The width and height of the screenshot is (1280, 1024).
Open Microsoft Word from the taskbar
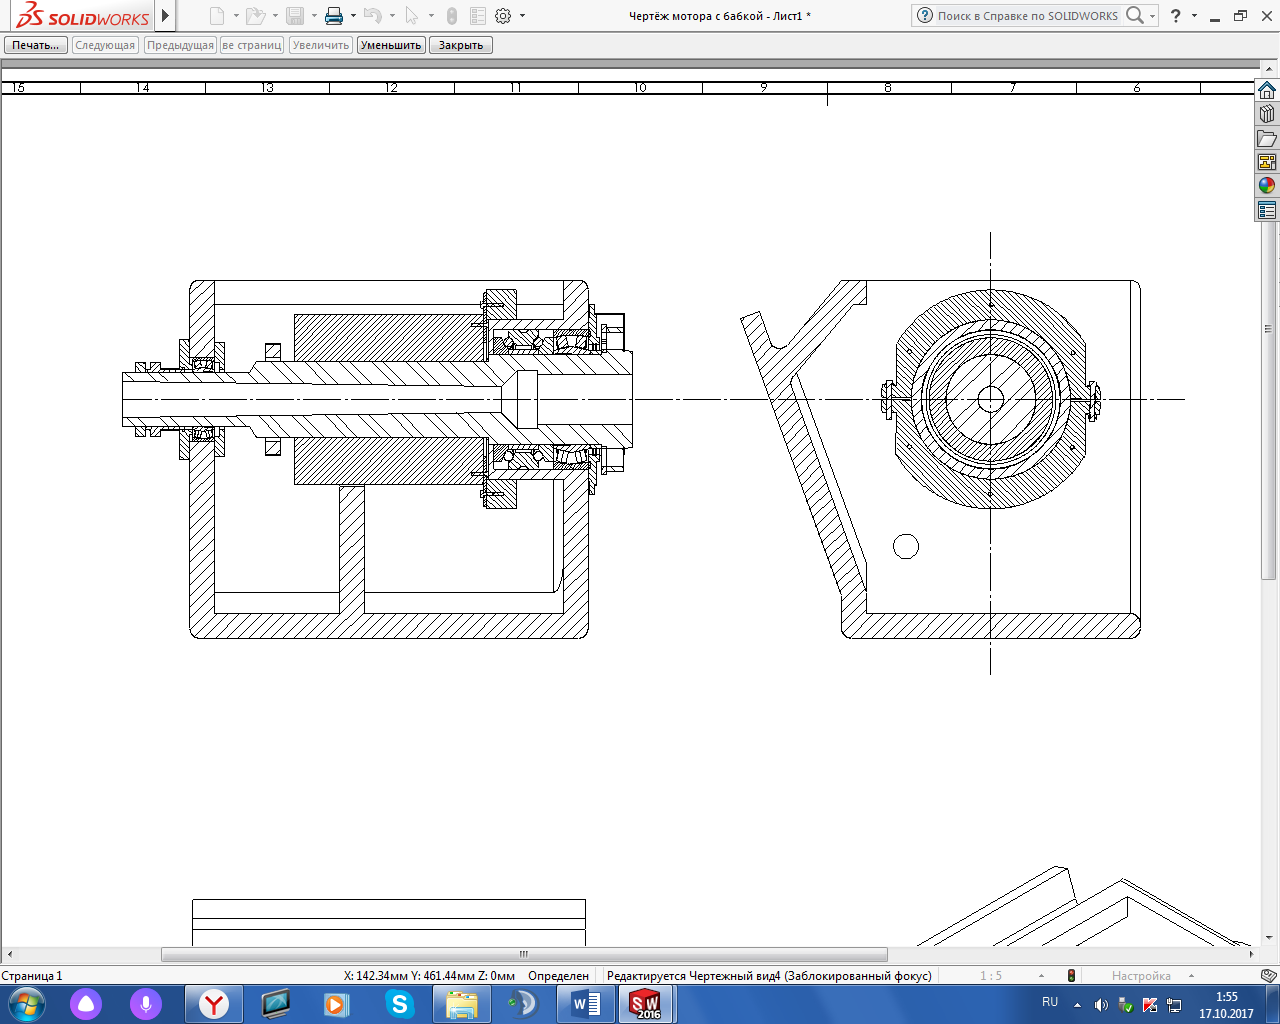tap(585, 1003)
